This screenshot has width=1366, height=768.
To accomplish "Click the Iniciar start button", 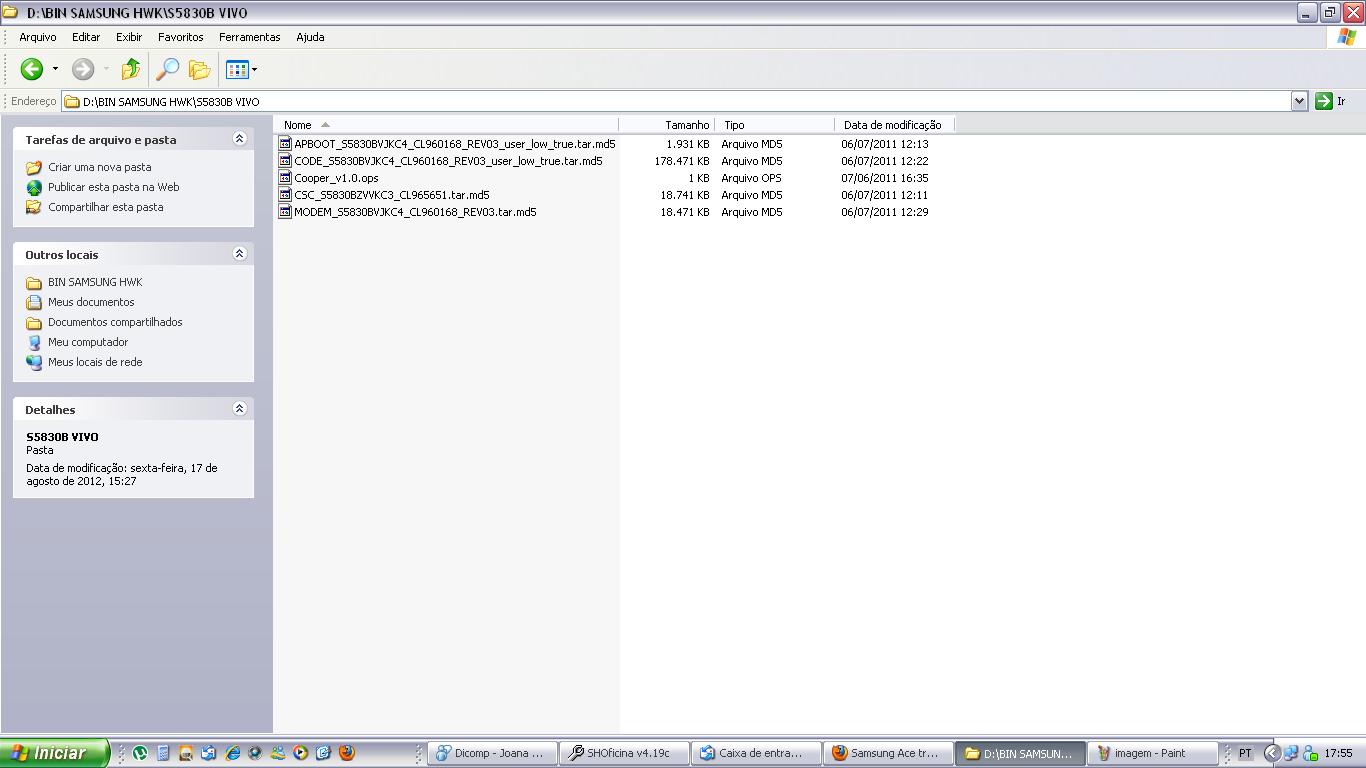I will click(54, 753).
